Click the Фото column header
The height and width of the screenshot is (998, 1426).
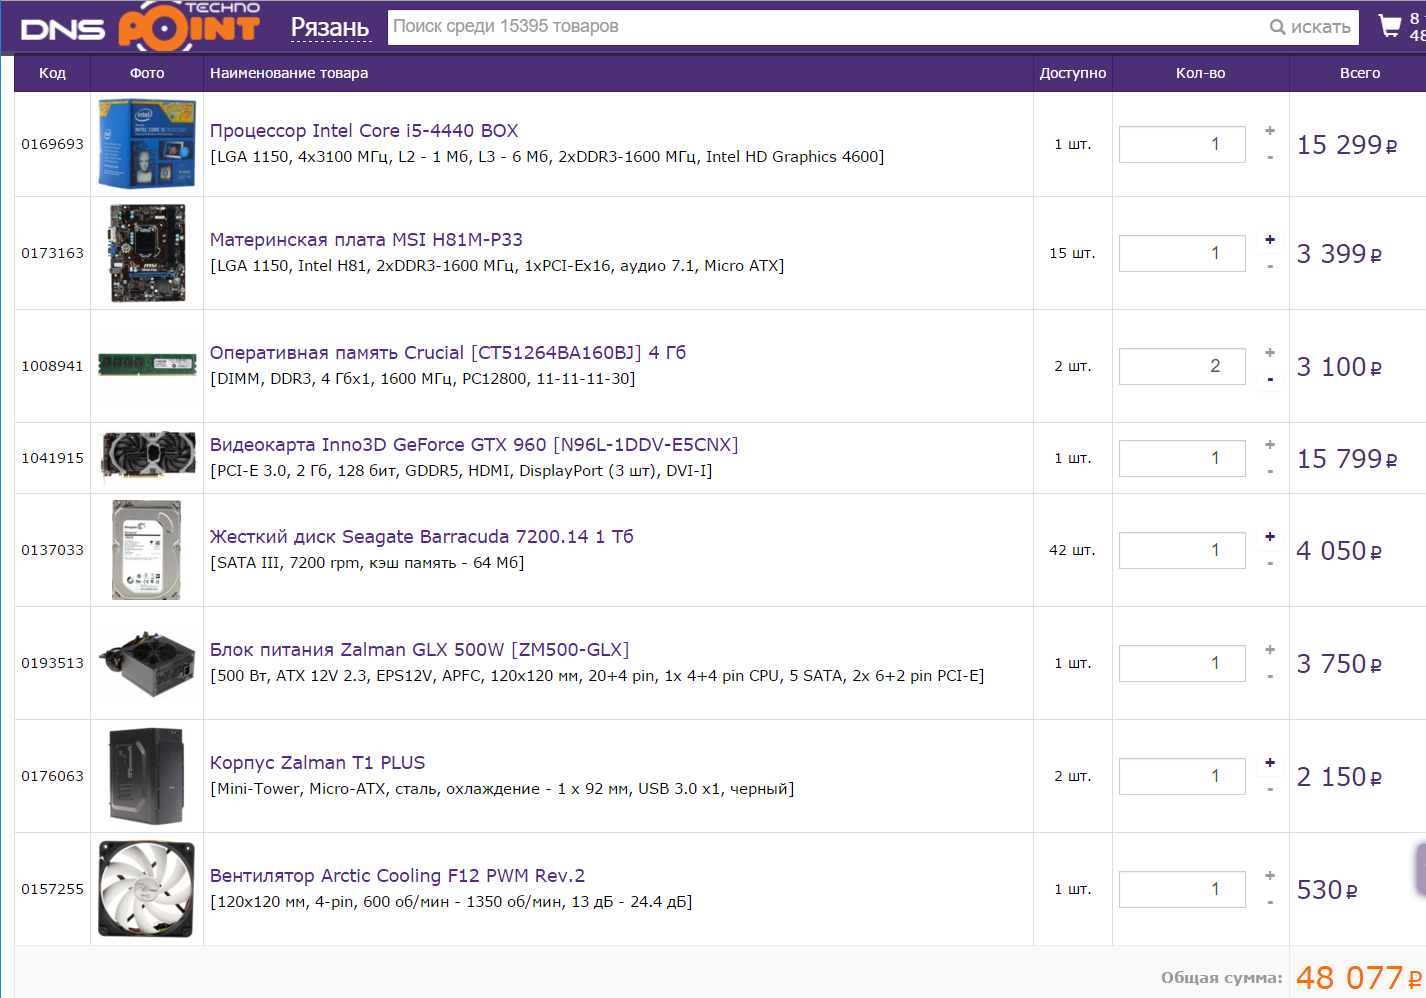point(147,73)
